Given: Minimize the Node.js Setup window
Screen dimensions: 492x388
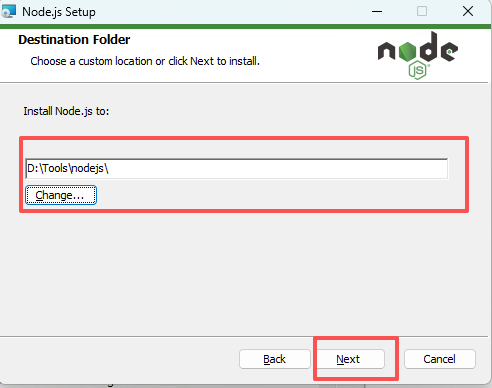Looking at the screenshot, I should [x=377, y=12].
